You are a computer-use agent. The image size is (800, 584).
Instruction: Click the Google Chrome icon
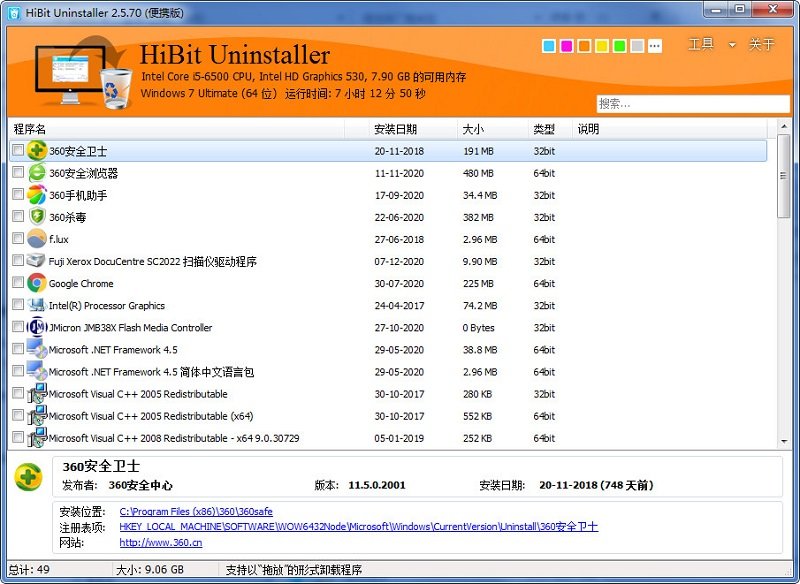pyautogui.click(x=37, y=283)
